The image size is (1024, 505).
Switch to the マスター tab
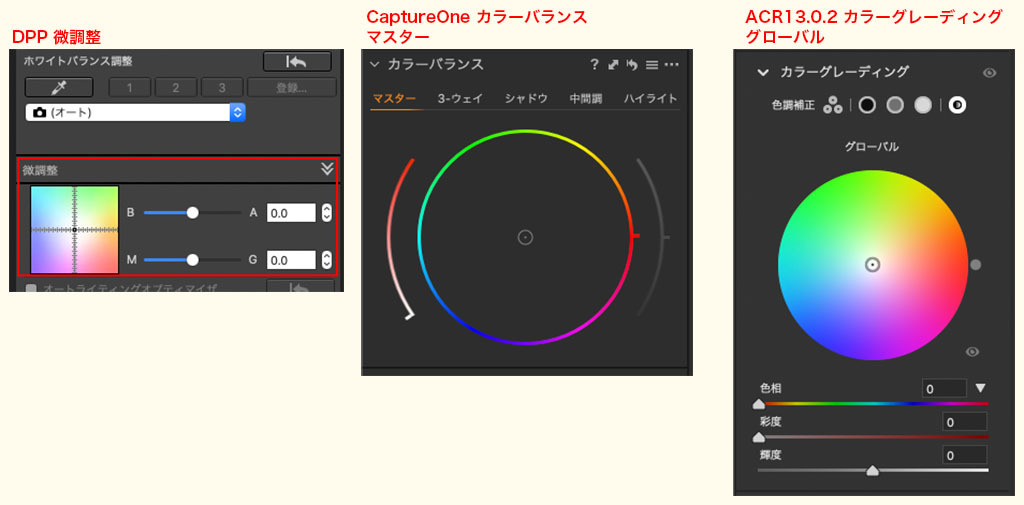click(394, 99)
